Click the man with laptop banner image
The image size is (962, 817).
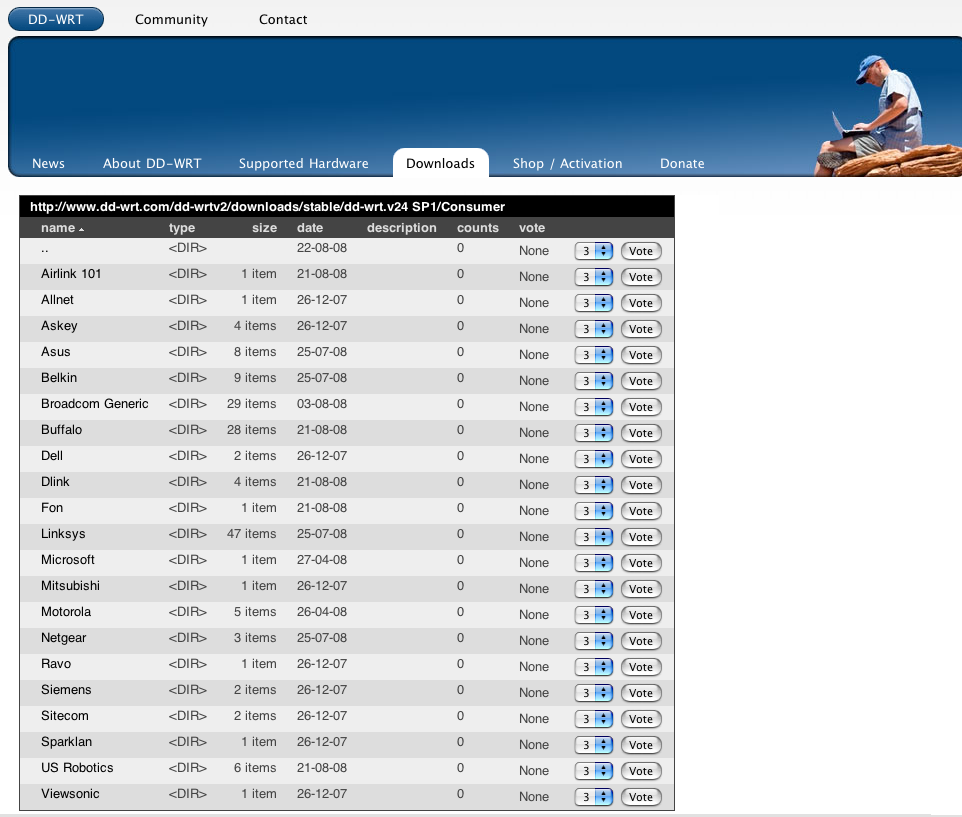(887, 117)
